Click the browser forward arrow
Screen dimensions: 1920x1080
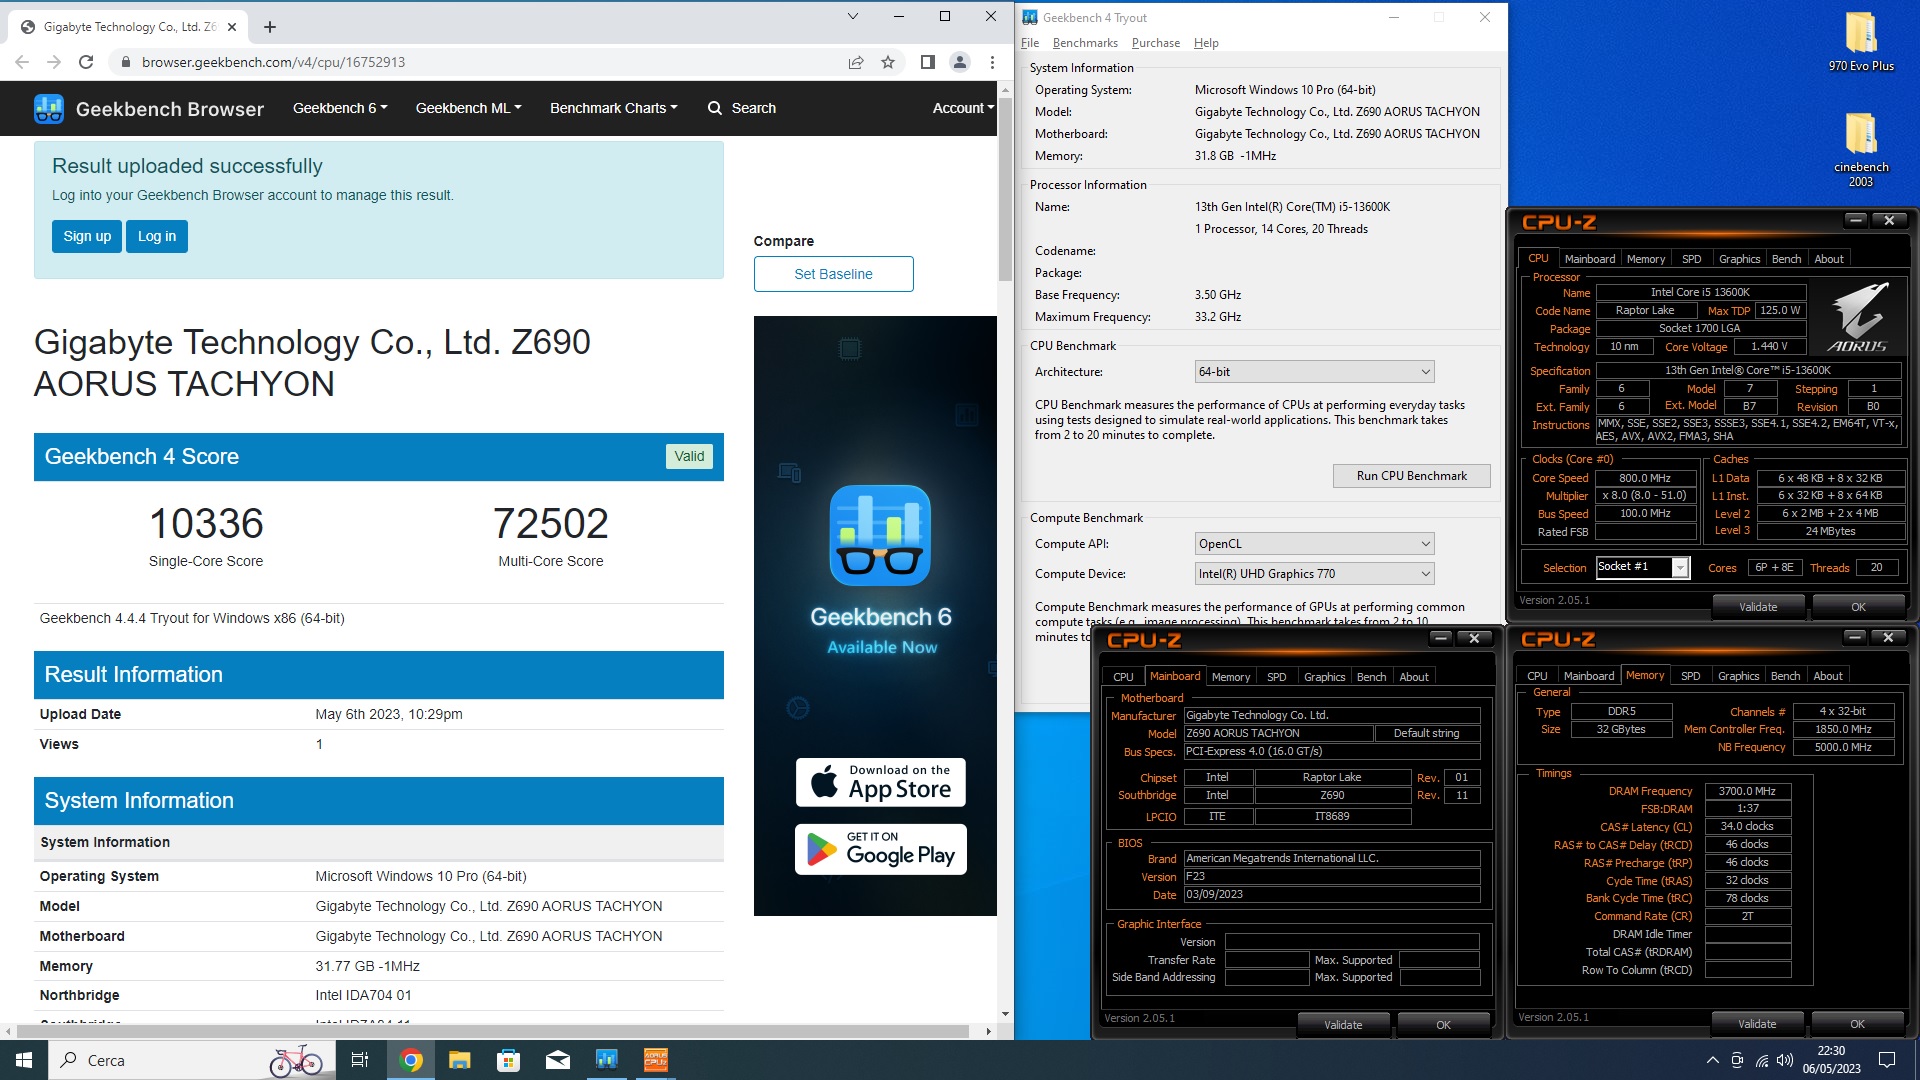tap(54, 62)
